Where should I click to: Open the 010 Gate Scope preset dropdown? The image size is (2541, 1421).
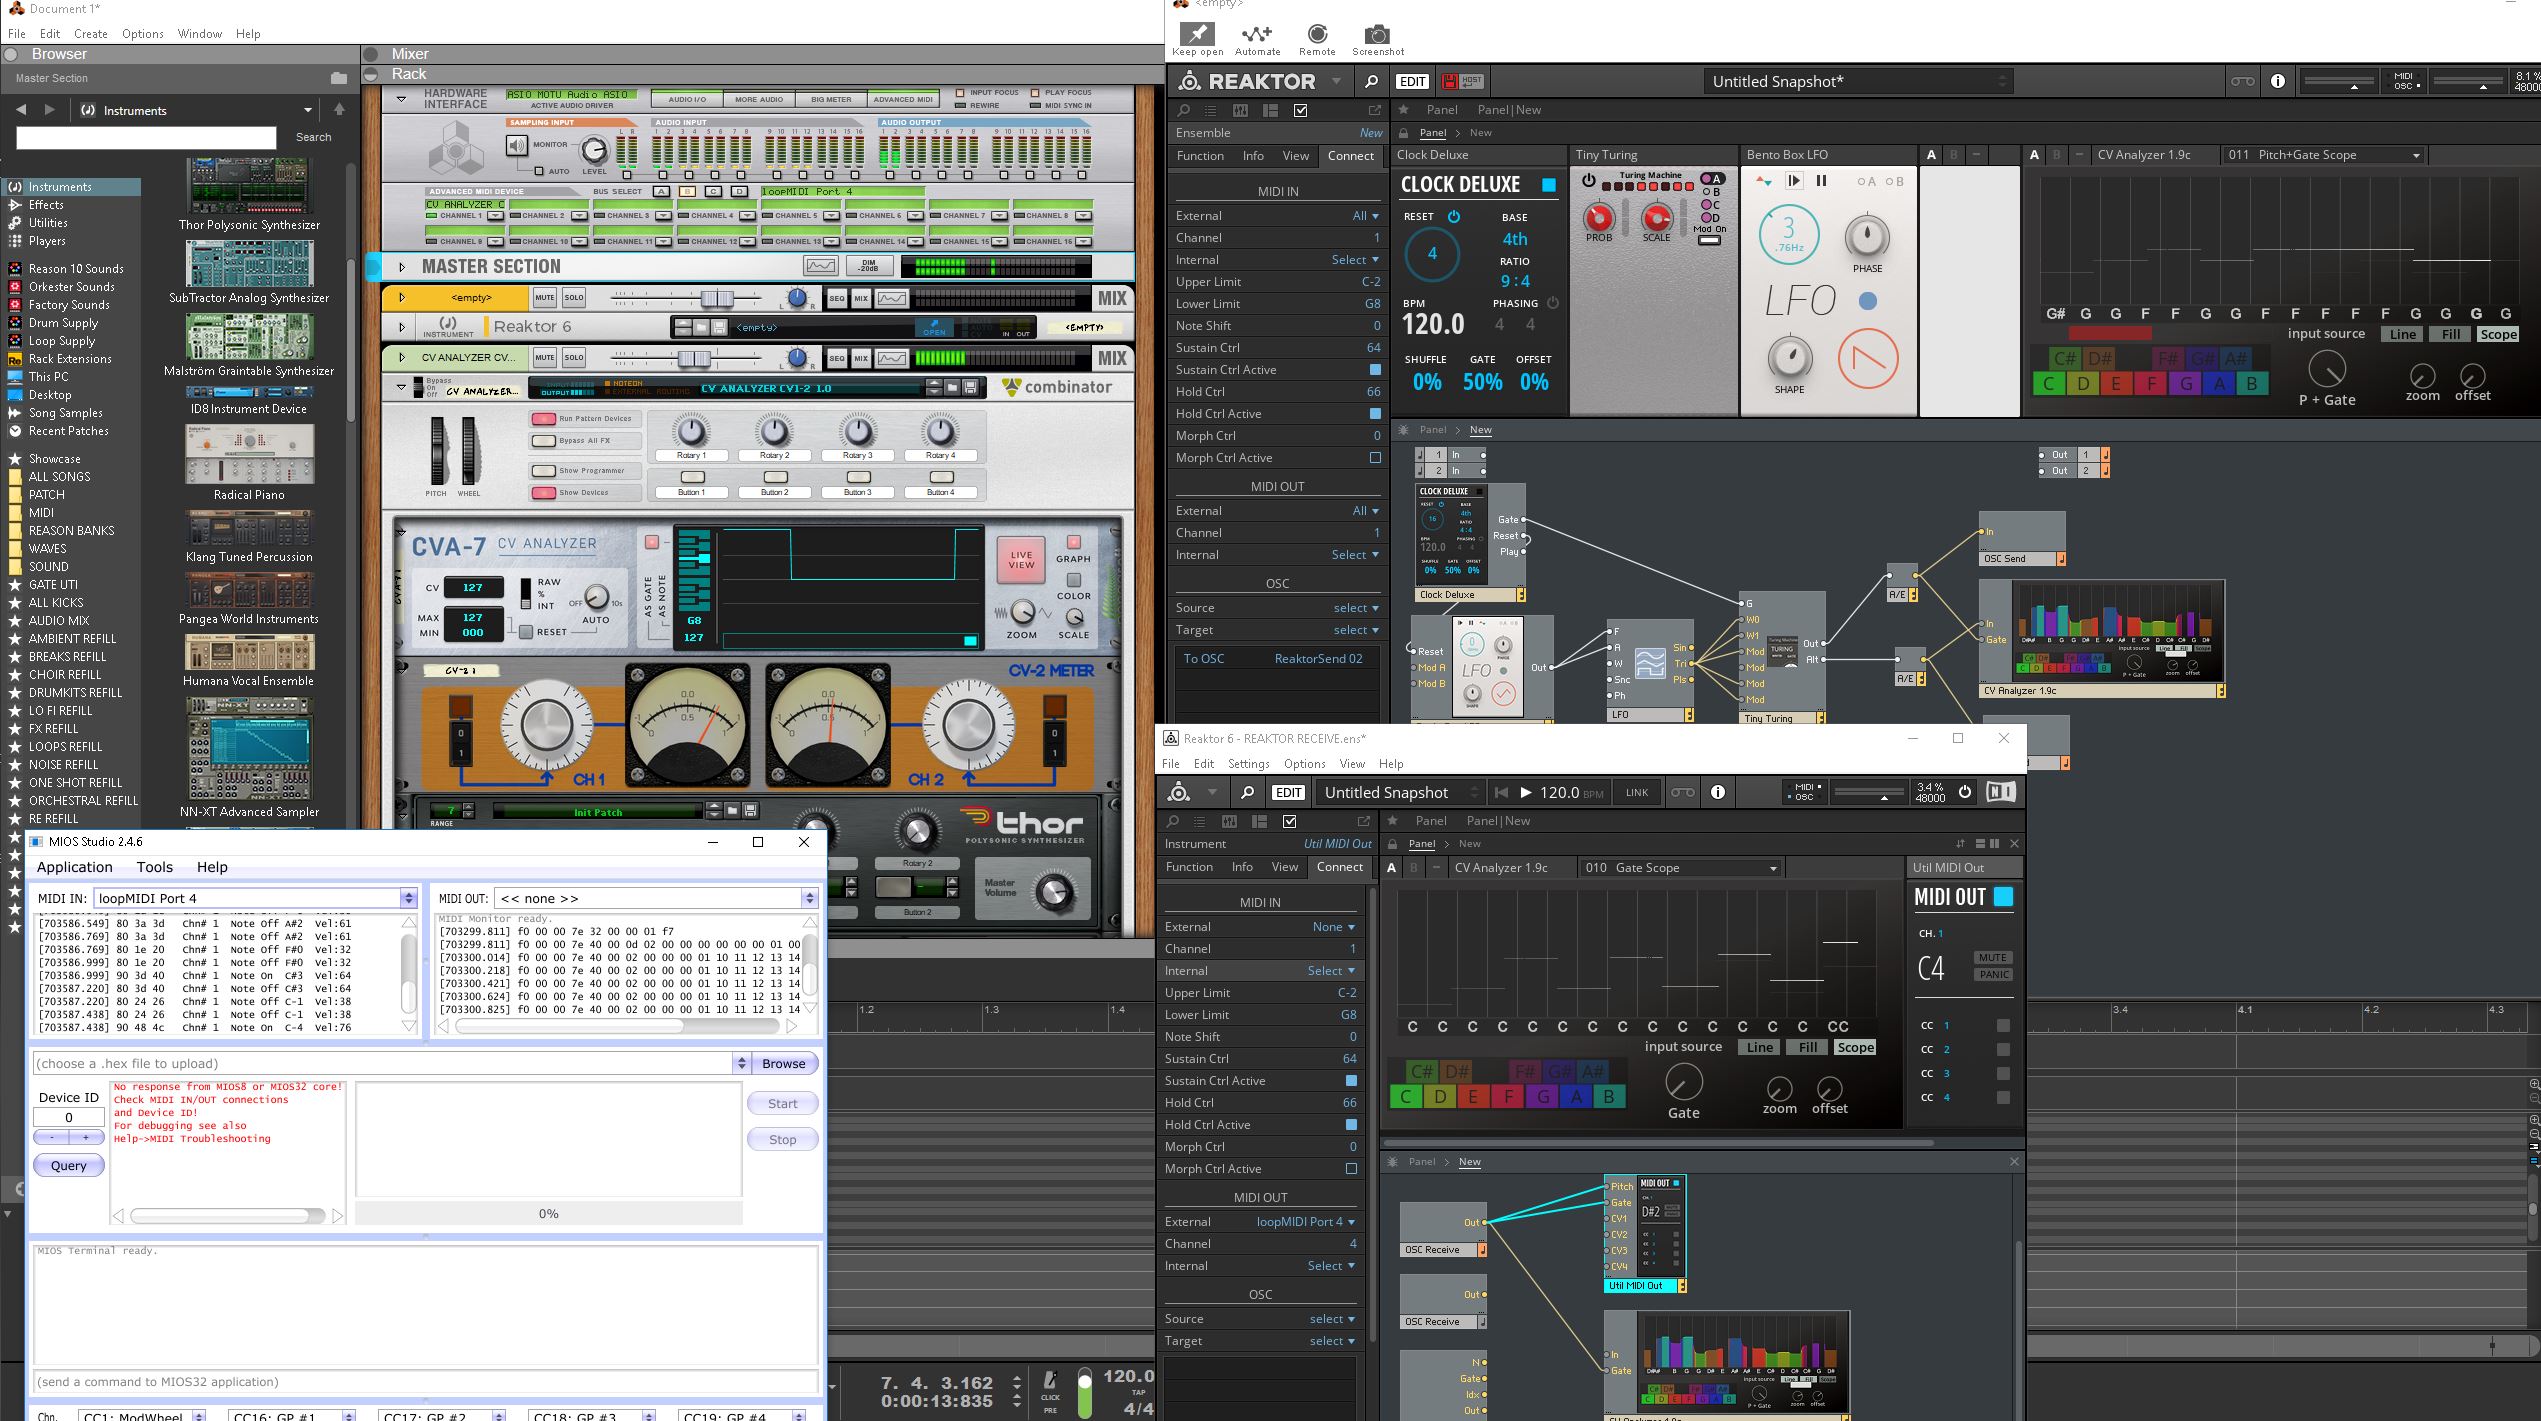(x=1680, y=868)
